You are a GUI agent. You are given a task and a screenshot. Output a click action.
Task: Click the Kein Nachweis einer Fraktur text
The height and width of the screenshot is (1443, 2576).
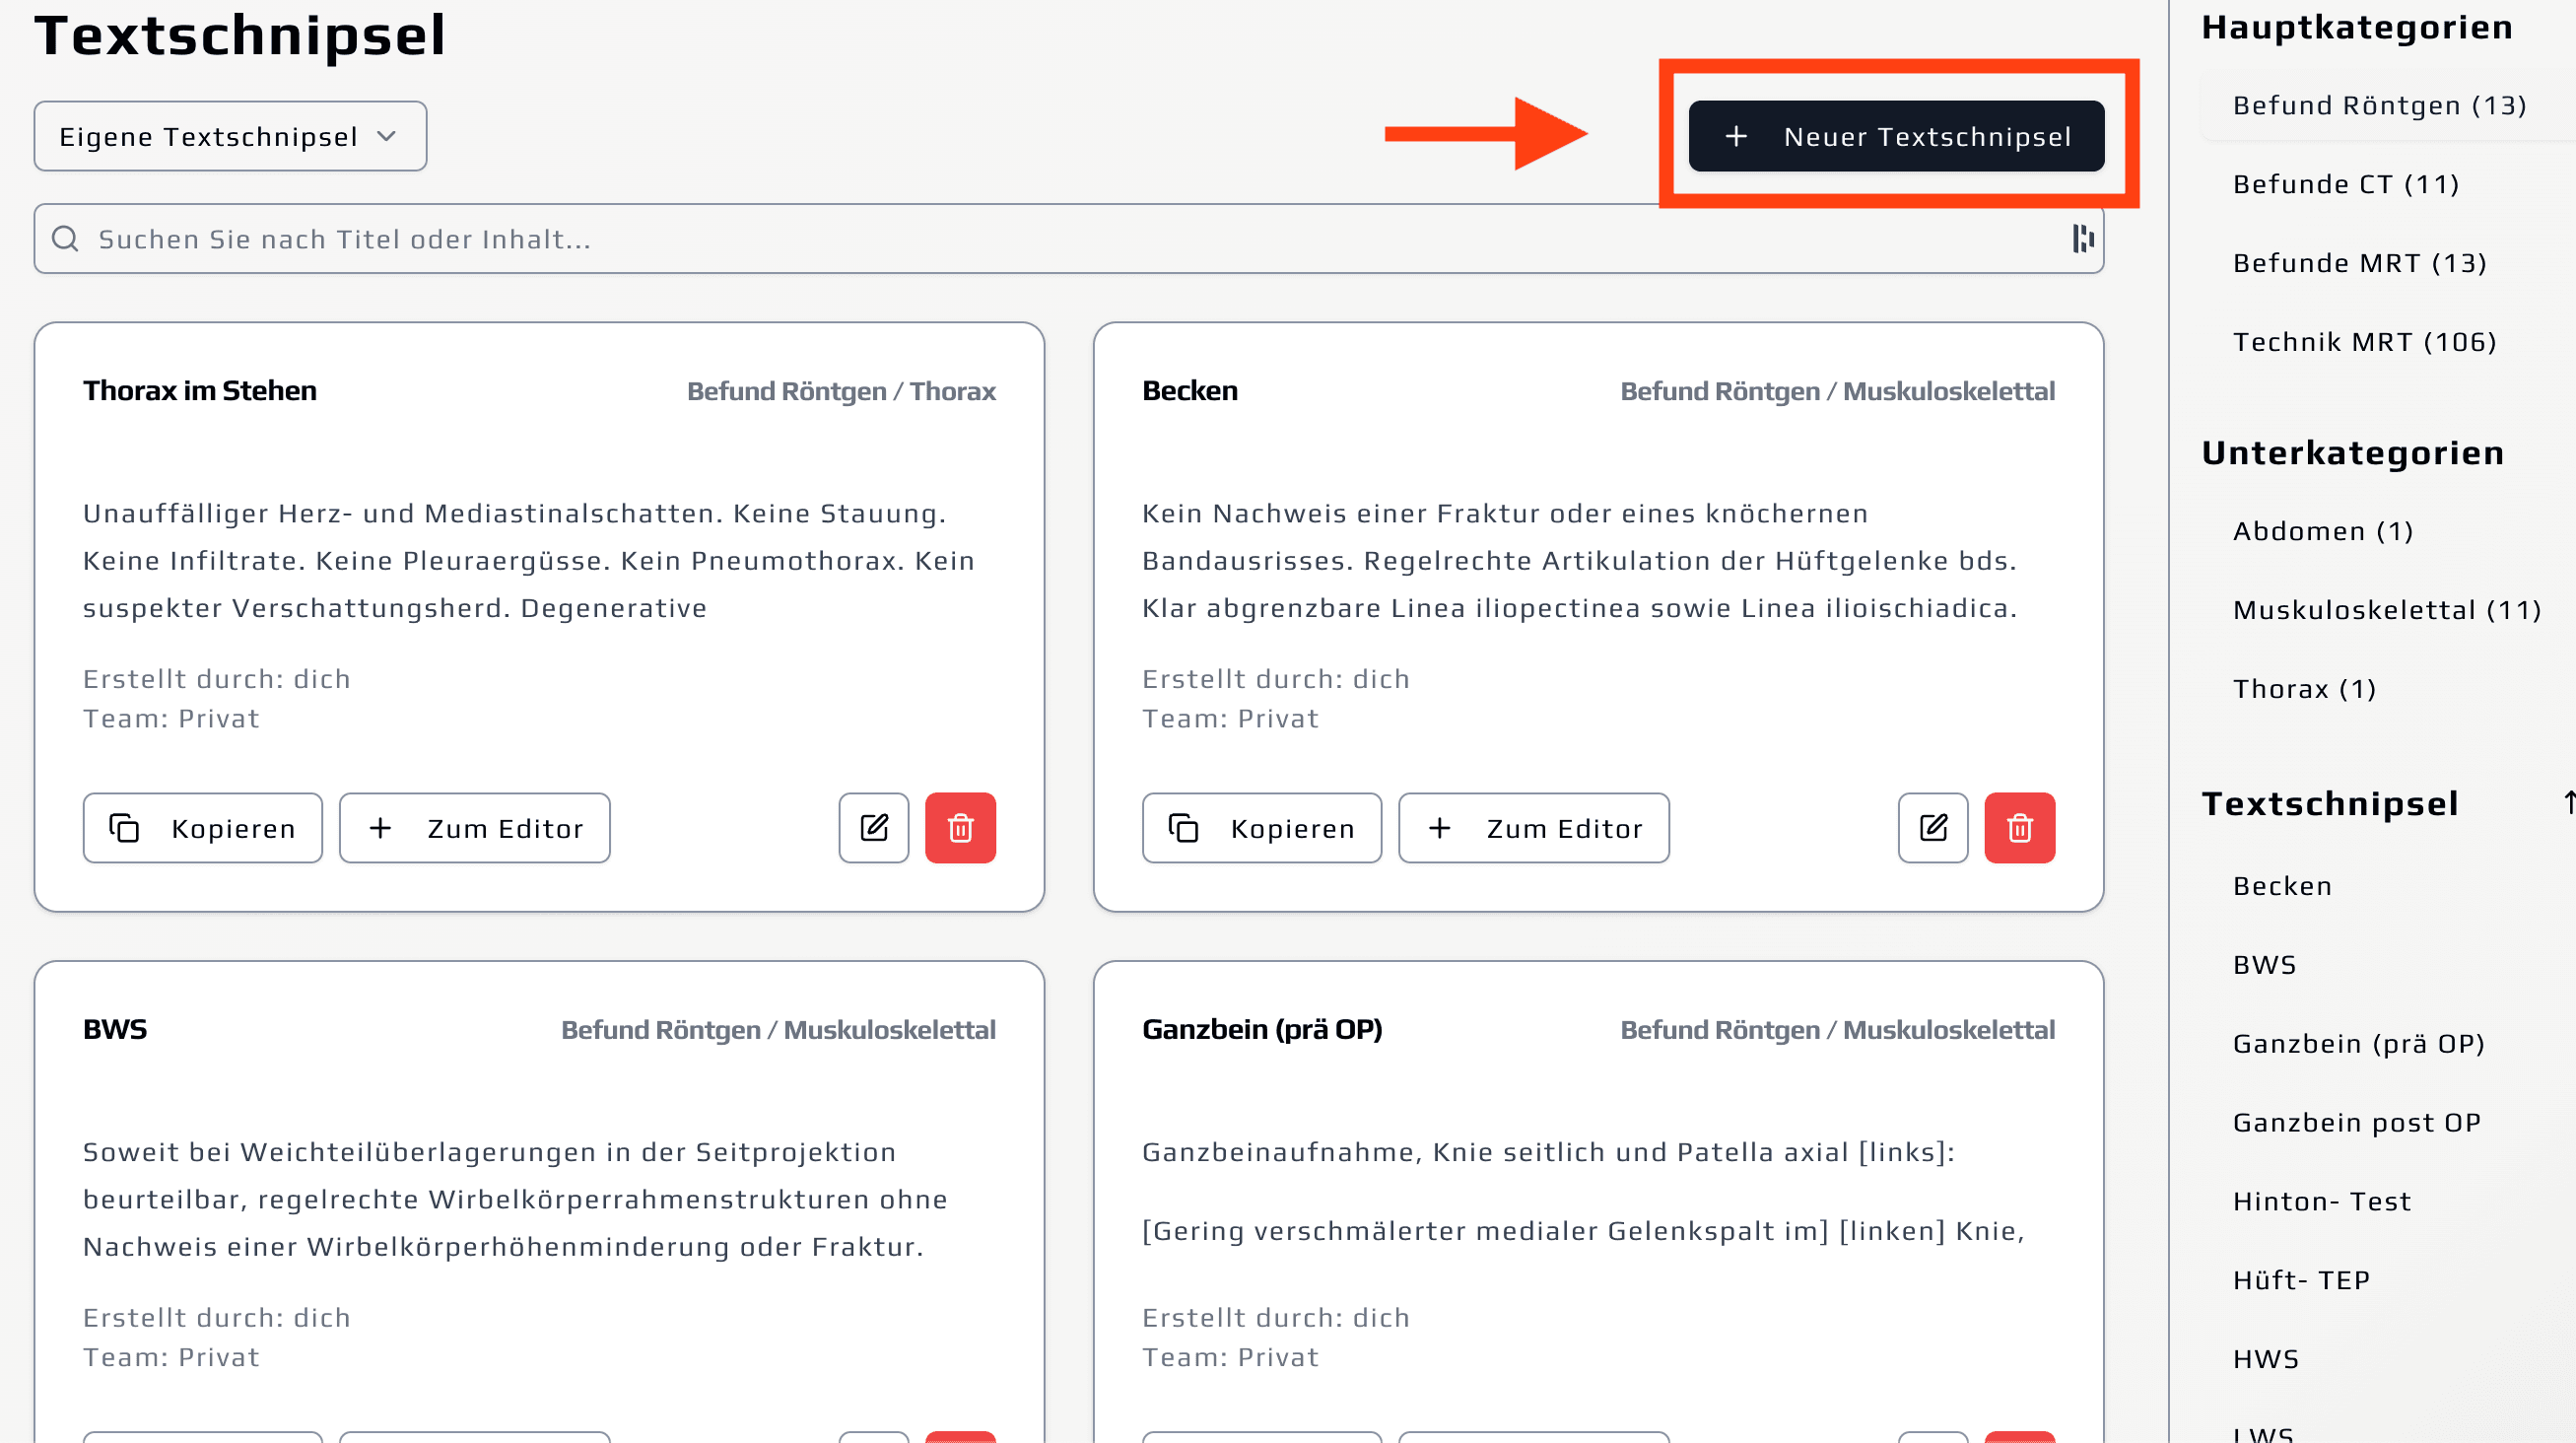1580,561
